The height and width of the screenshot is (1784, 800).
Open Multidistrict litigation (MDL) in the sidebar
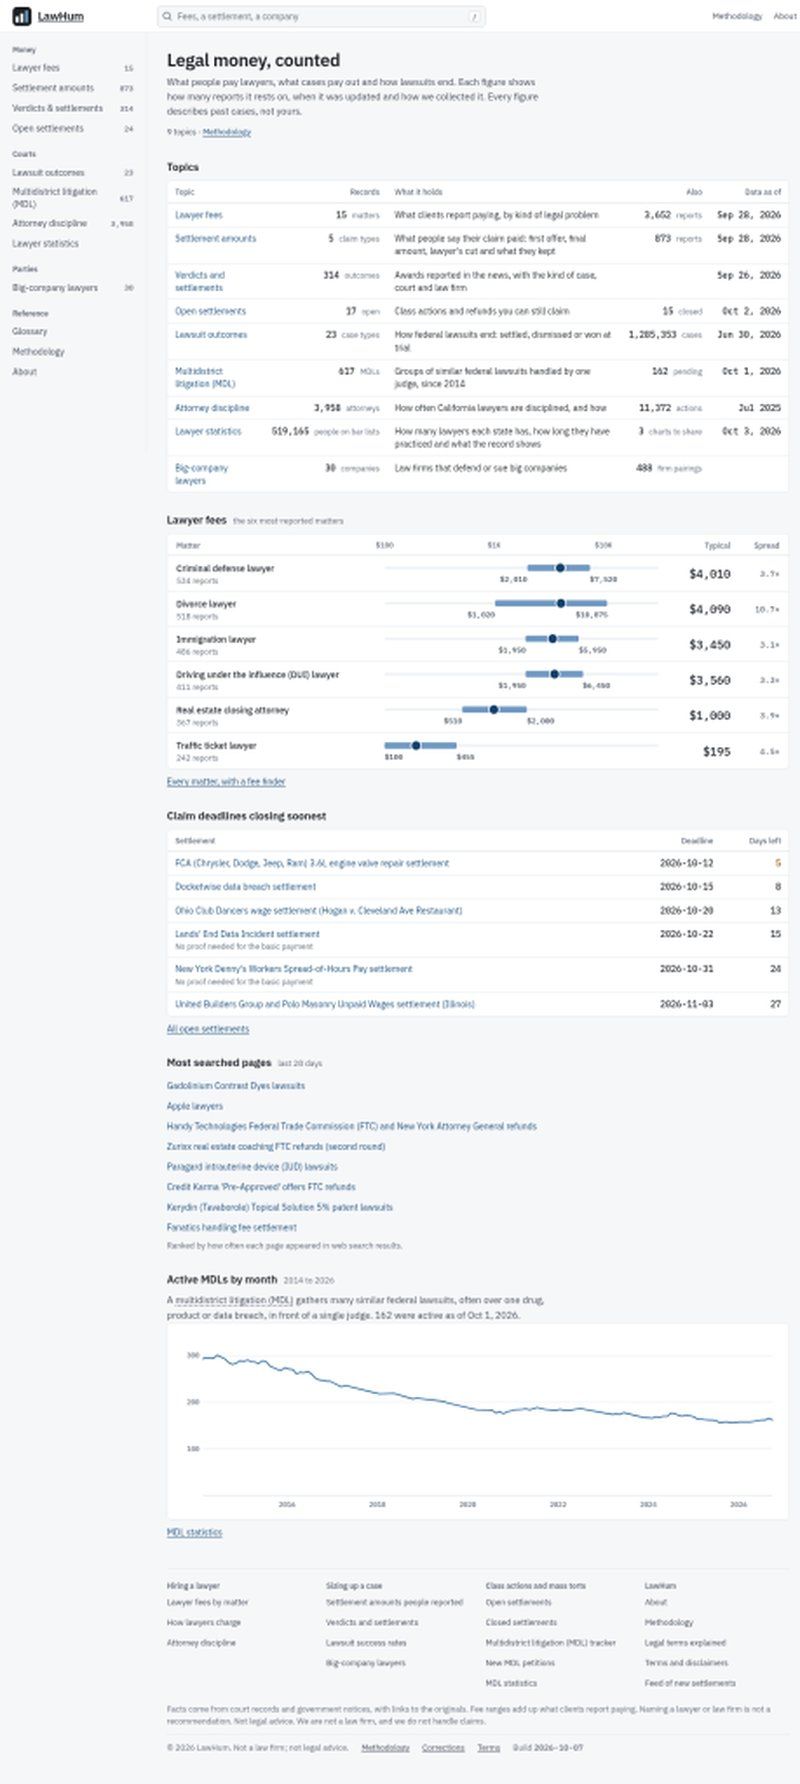click(x=55, y=197)
